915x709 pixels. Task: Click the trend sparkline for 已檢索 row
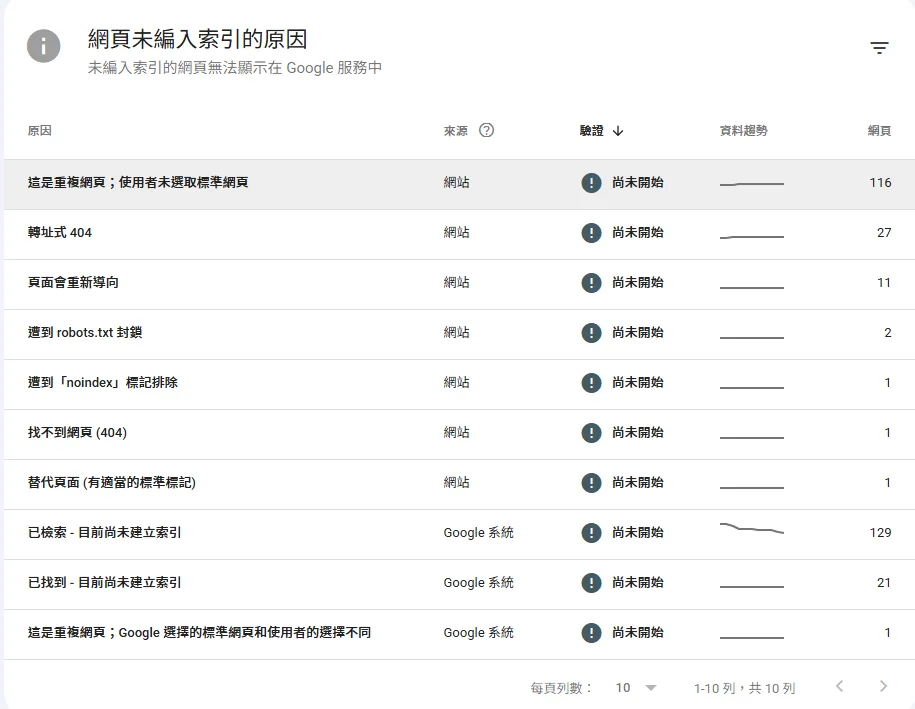click(x=752, y=528)
